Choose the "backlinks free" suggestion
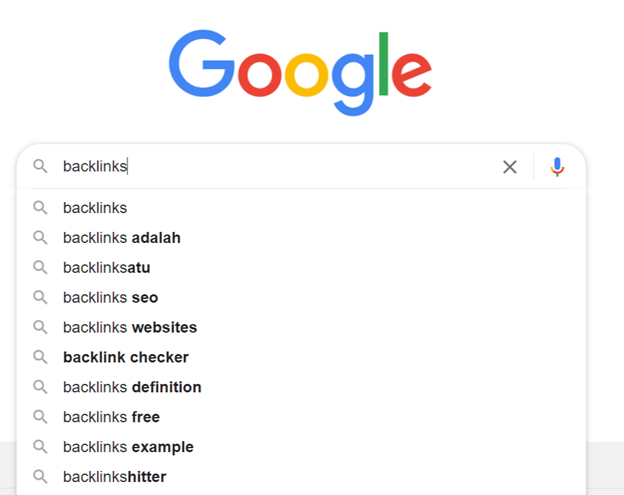Viewport: 624px width, 495px height. tap(301, 417)
